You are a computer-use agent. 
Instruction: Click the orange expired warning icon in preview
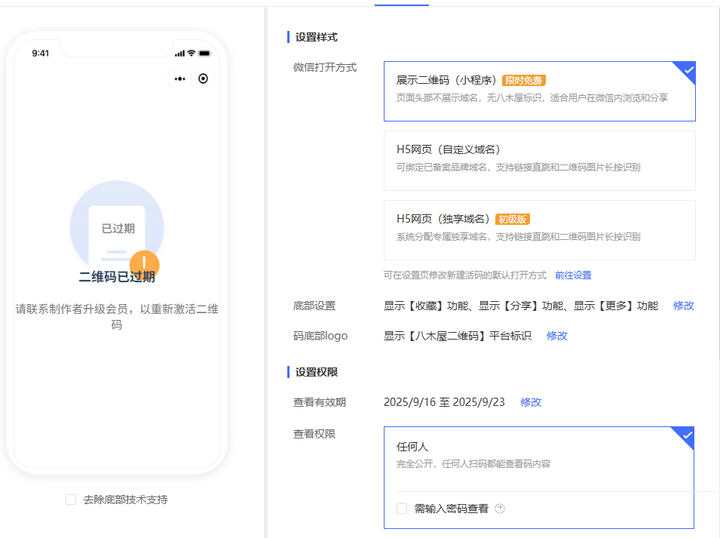[144, 265]
